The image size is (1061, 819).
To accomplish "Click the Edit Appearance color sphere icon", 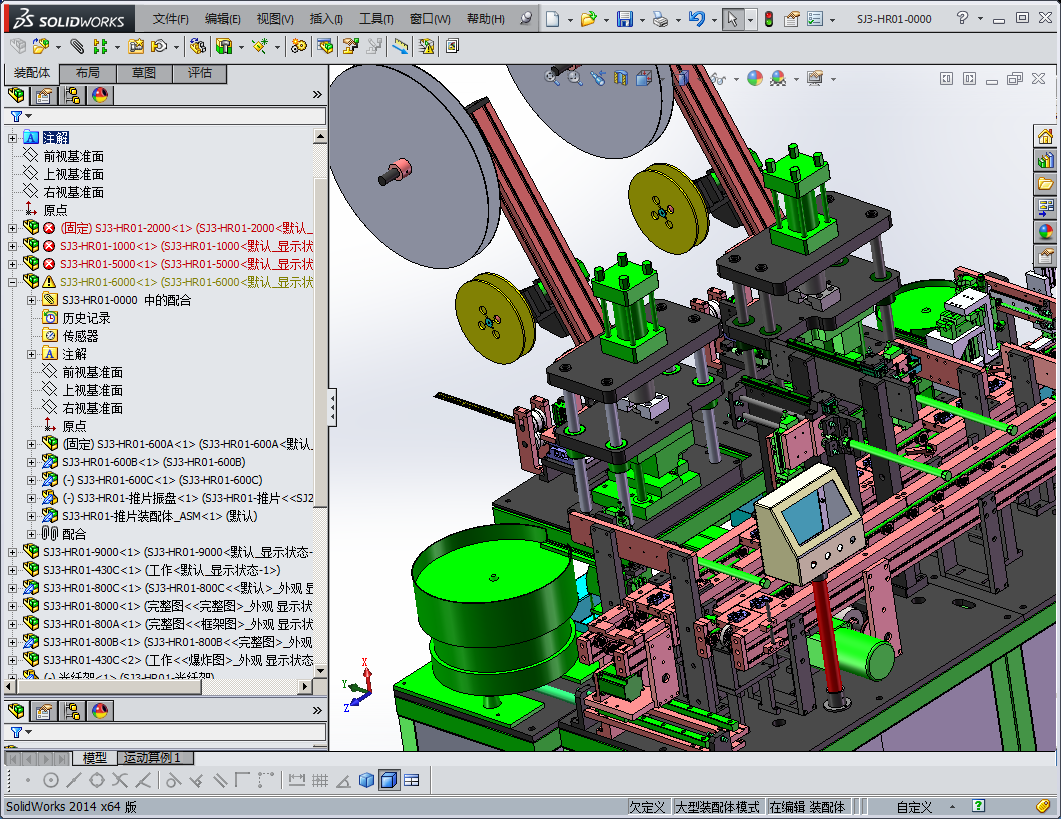I will click(755, 77).
